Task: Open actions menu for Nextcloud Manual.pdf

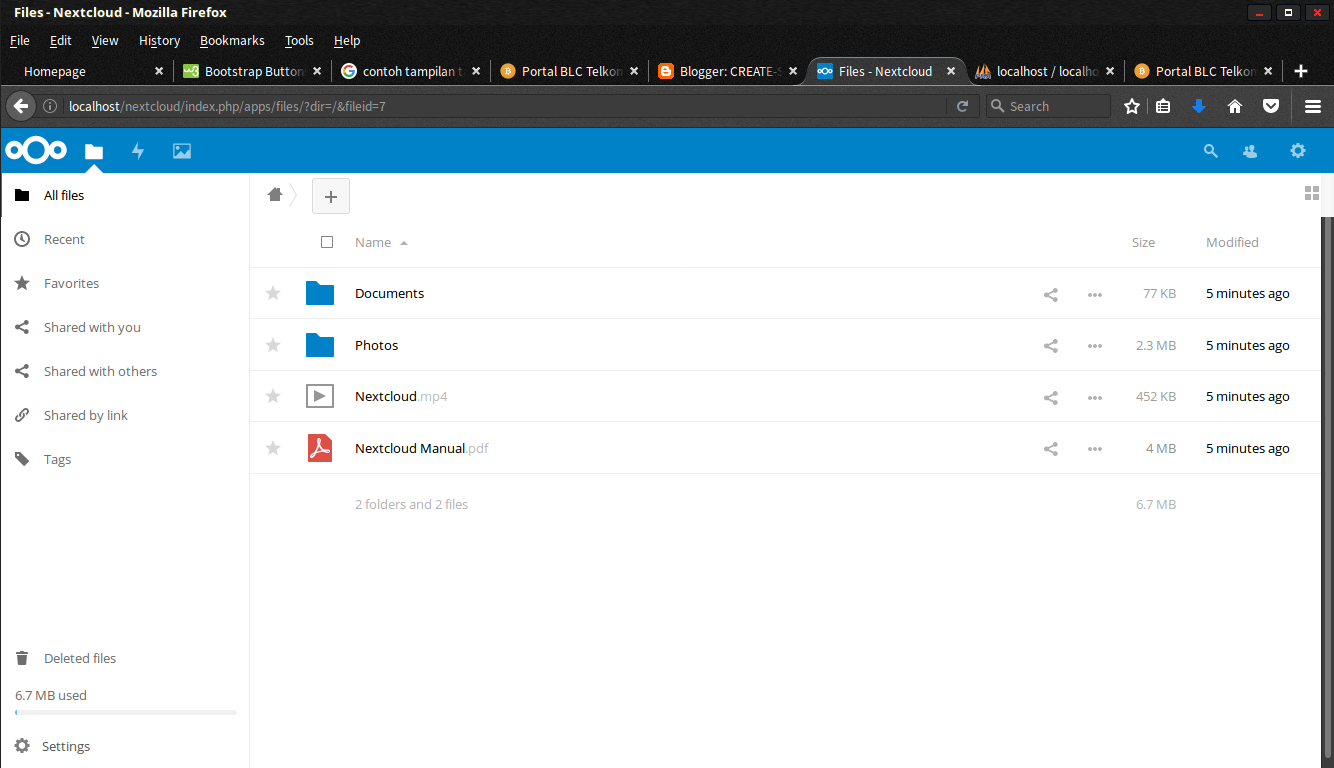Action: pyautogui.click(x=1094, y=448)
